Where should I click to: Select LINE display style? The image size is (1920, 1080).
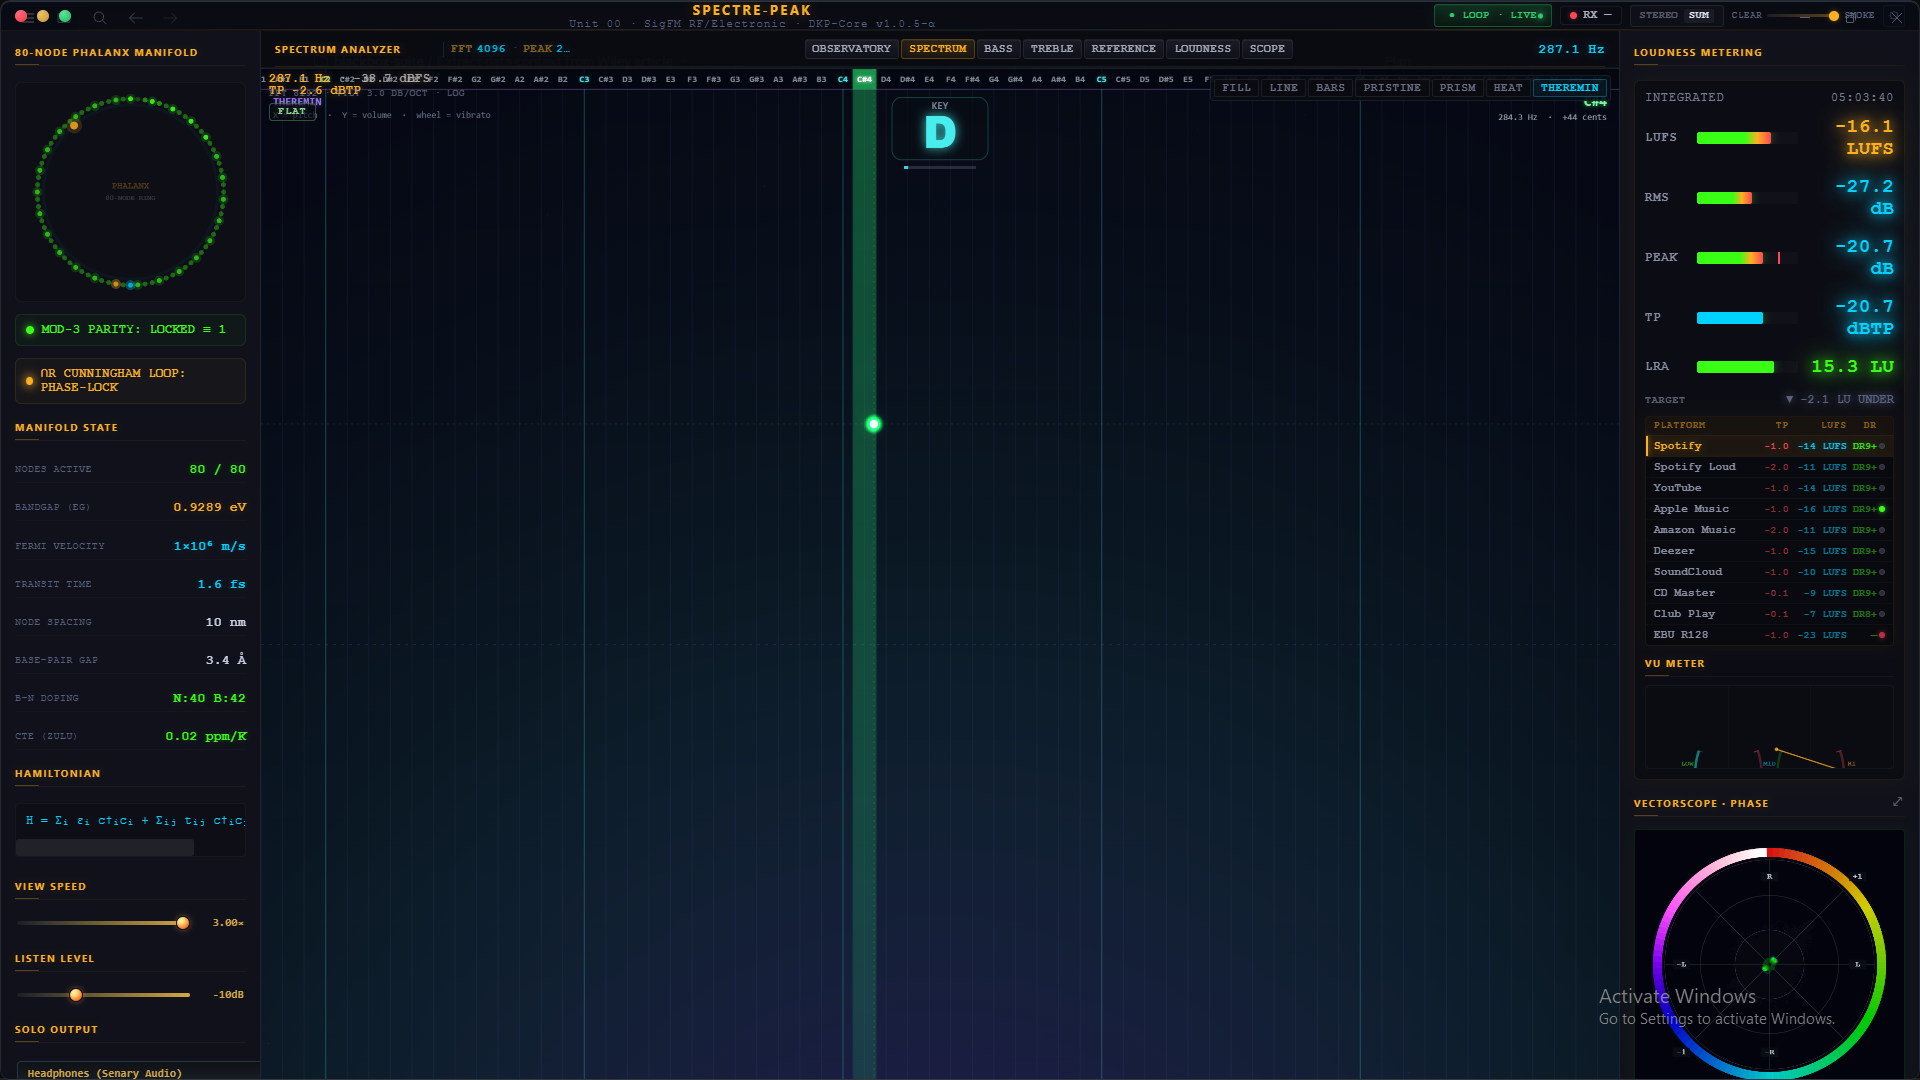(x=1283, y=88)
